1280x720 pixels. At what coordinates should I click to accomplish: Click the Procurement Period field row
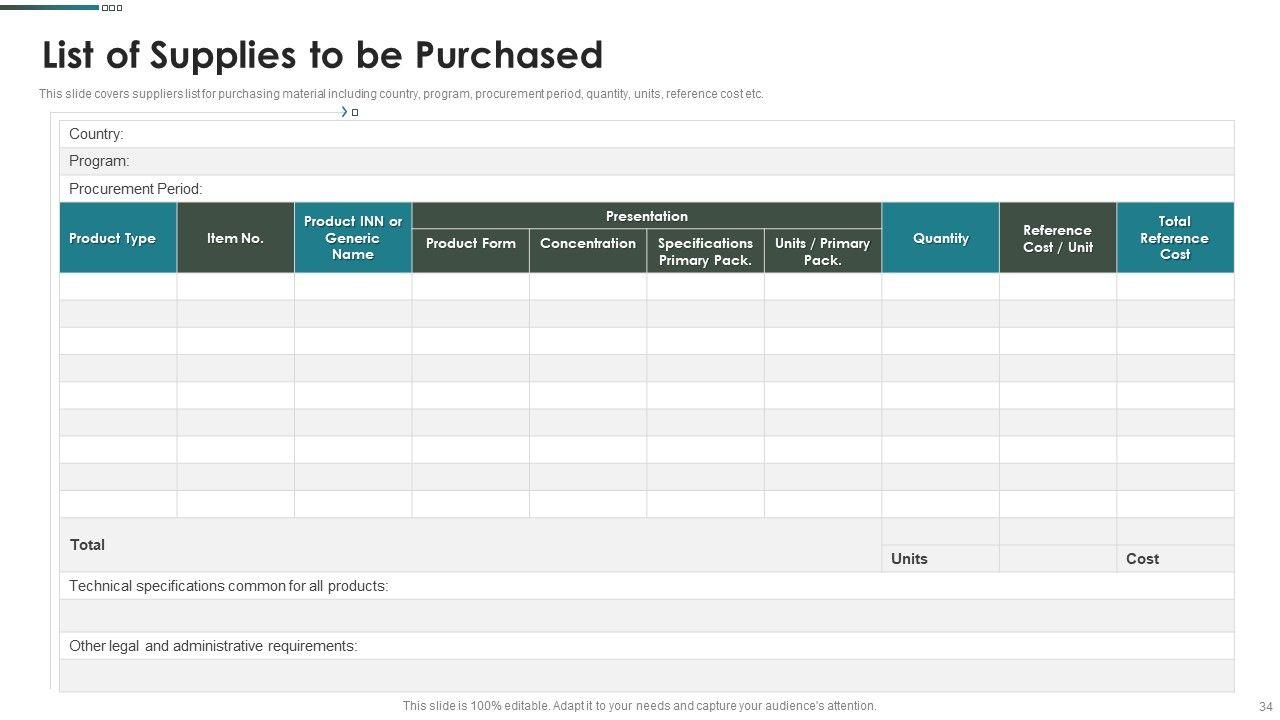pos(646,189)
